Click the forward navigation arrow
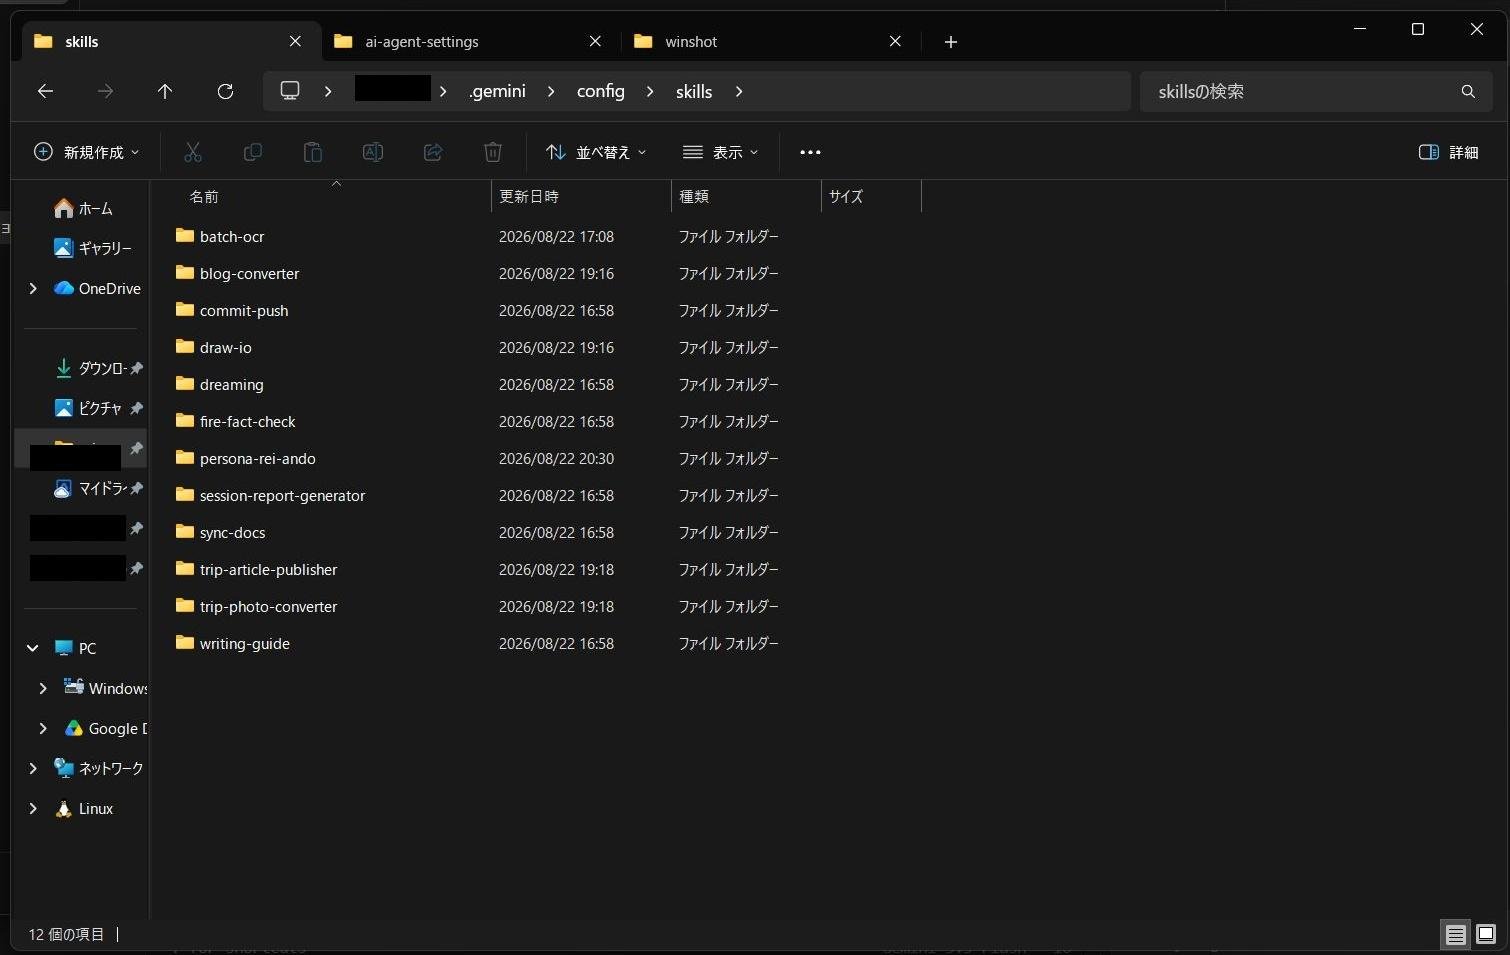The height and width of the screenshot is (955, 1510). click(105, 91)
